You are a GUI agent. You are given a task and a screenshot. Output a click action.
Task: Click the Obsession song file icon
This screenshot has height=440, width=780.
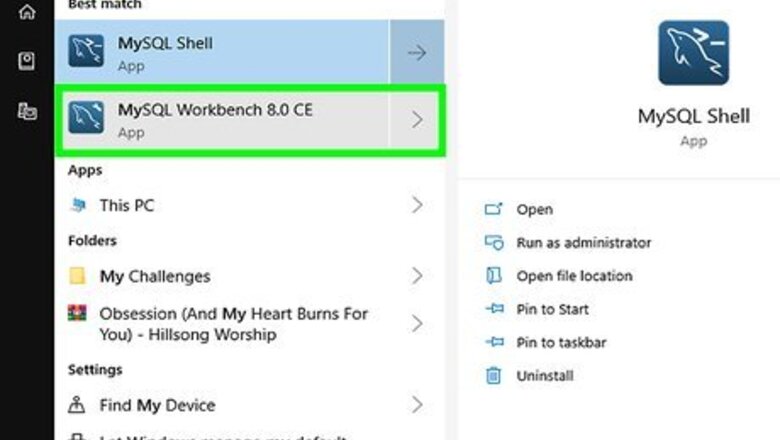[77, 314]
